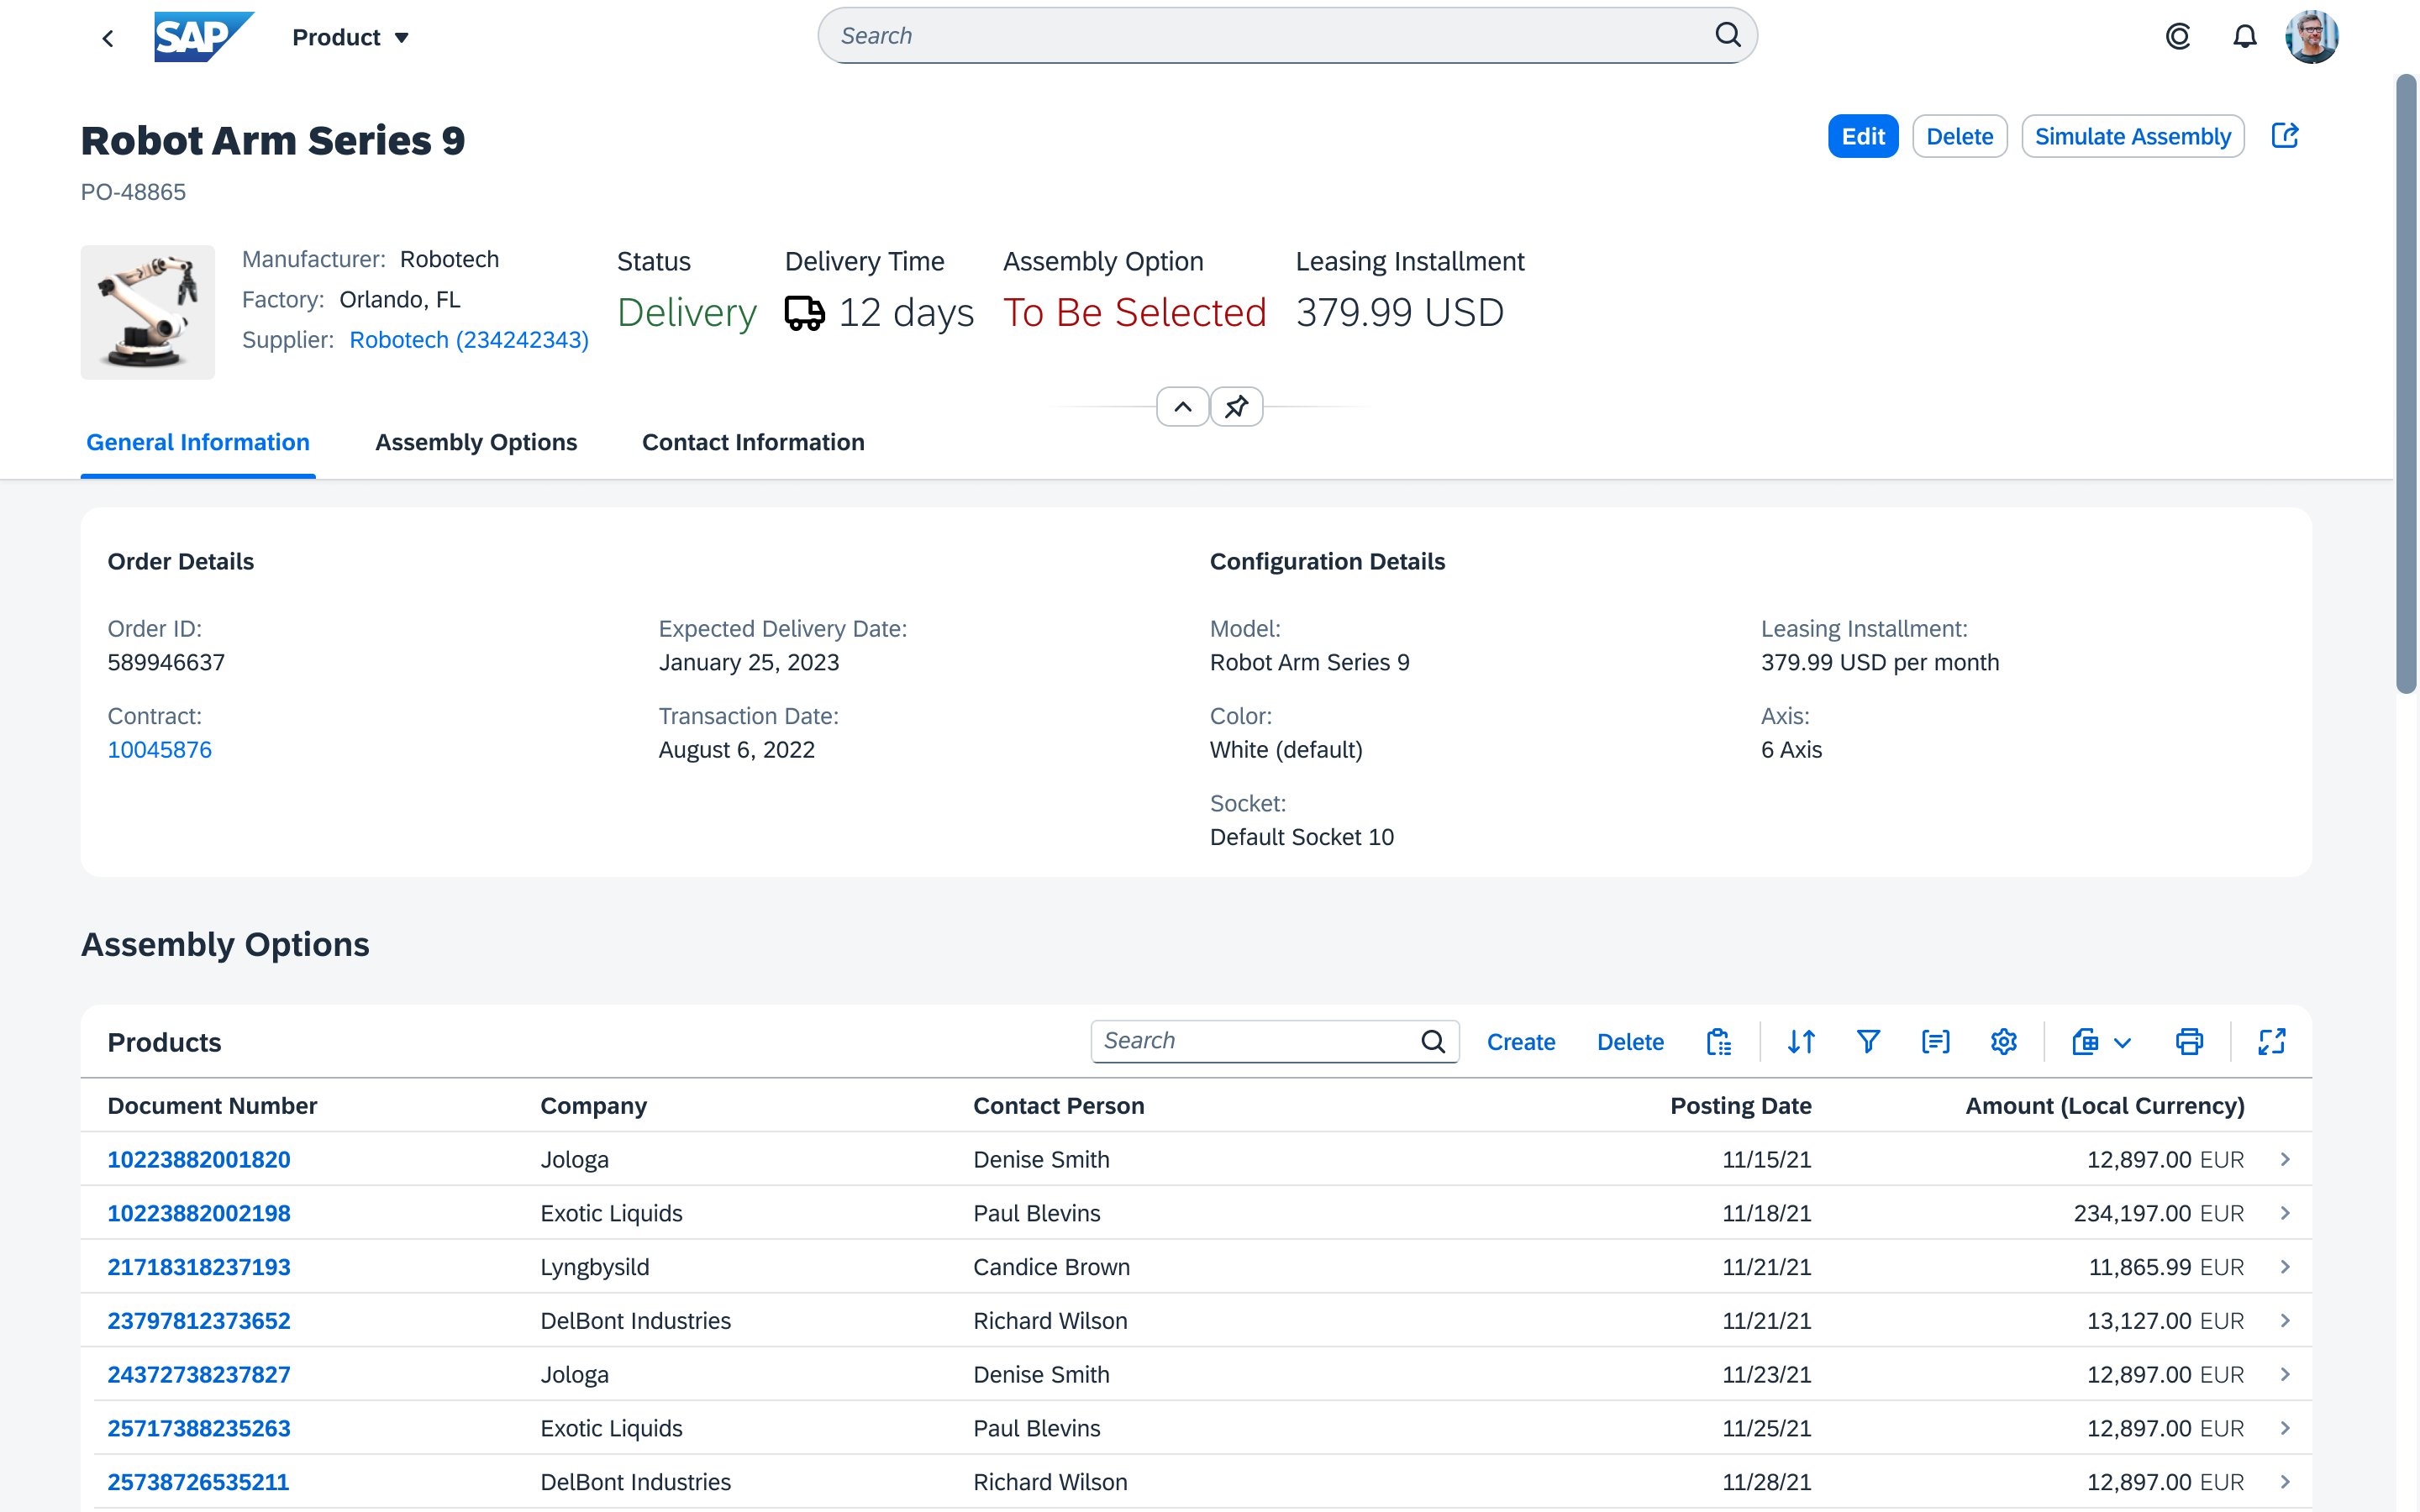This screenshot has height=1512, width=2420.
Task: Click the filter icon in products table
Action: (1868, 1042)
